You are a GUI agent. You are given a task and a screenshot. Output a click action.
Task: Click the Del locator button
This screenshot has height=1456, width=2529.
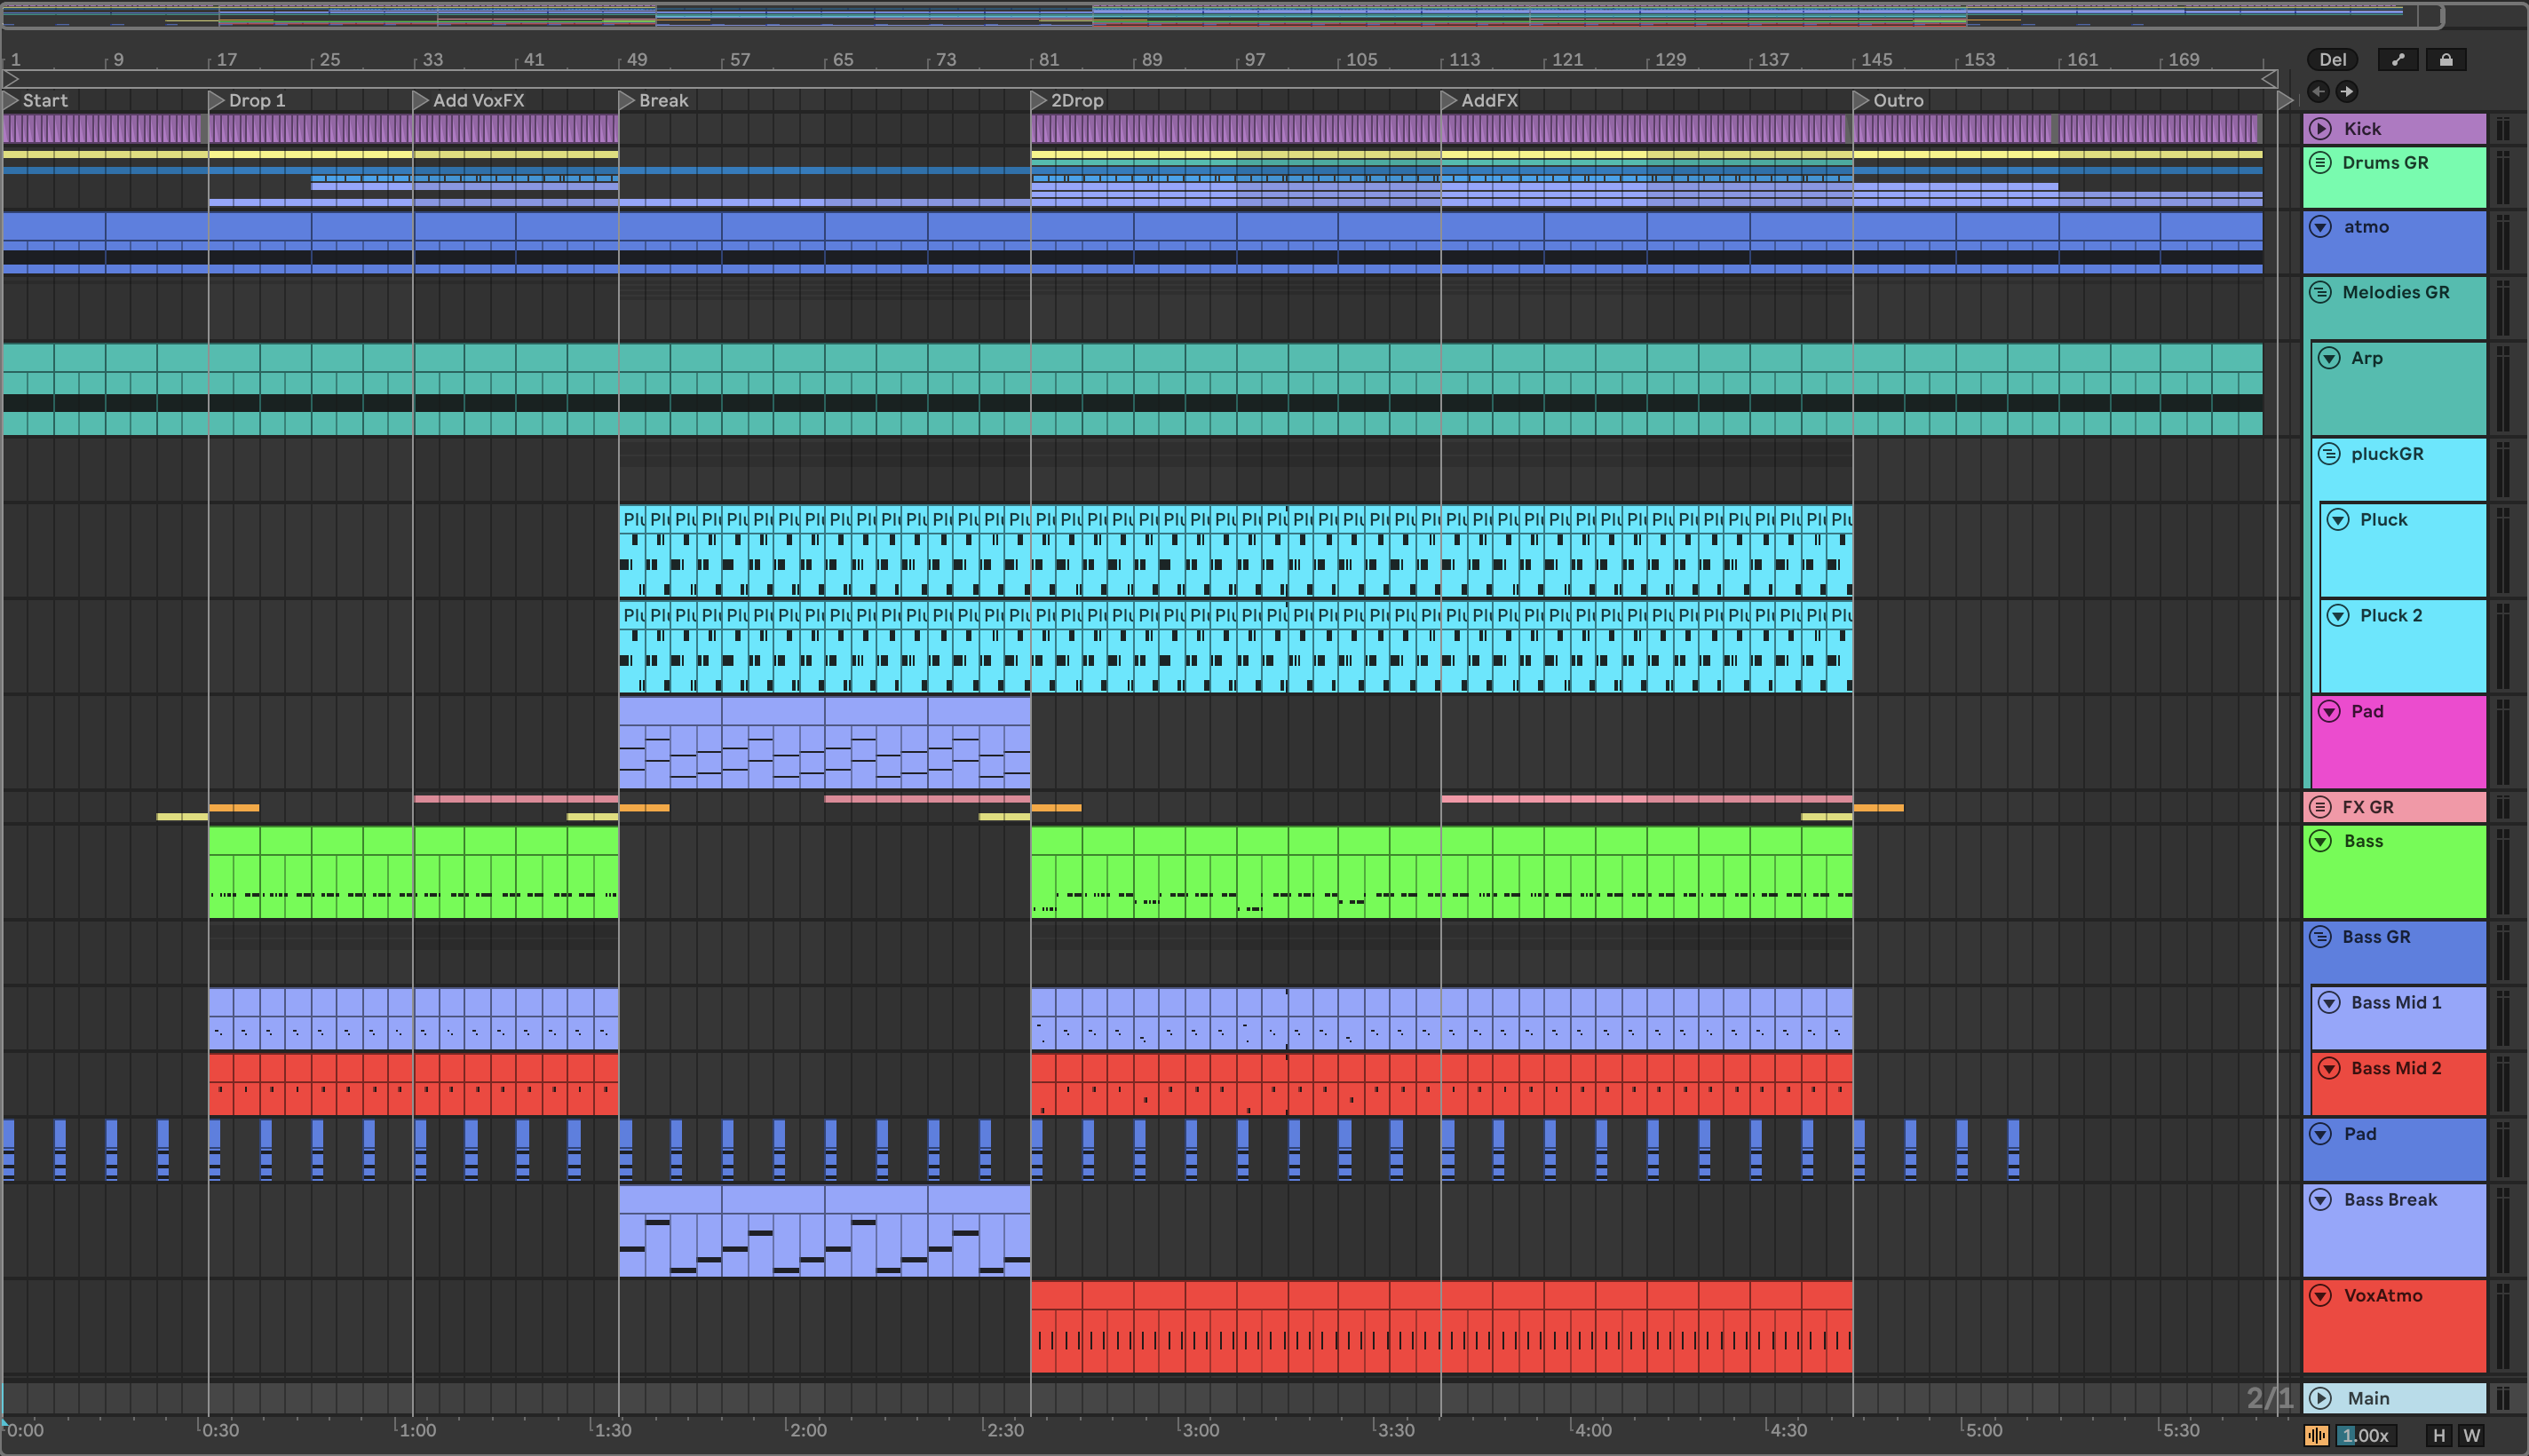[x=2332, y=60]
